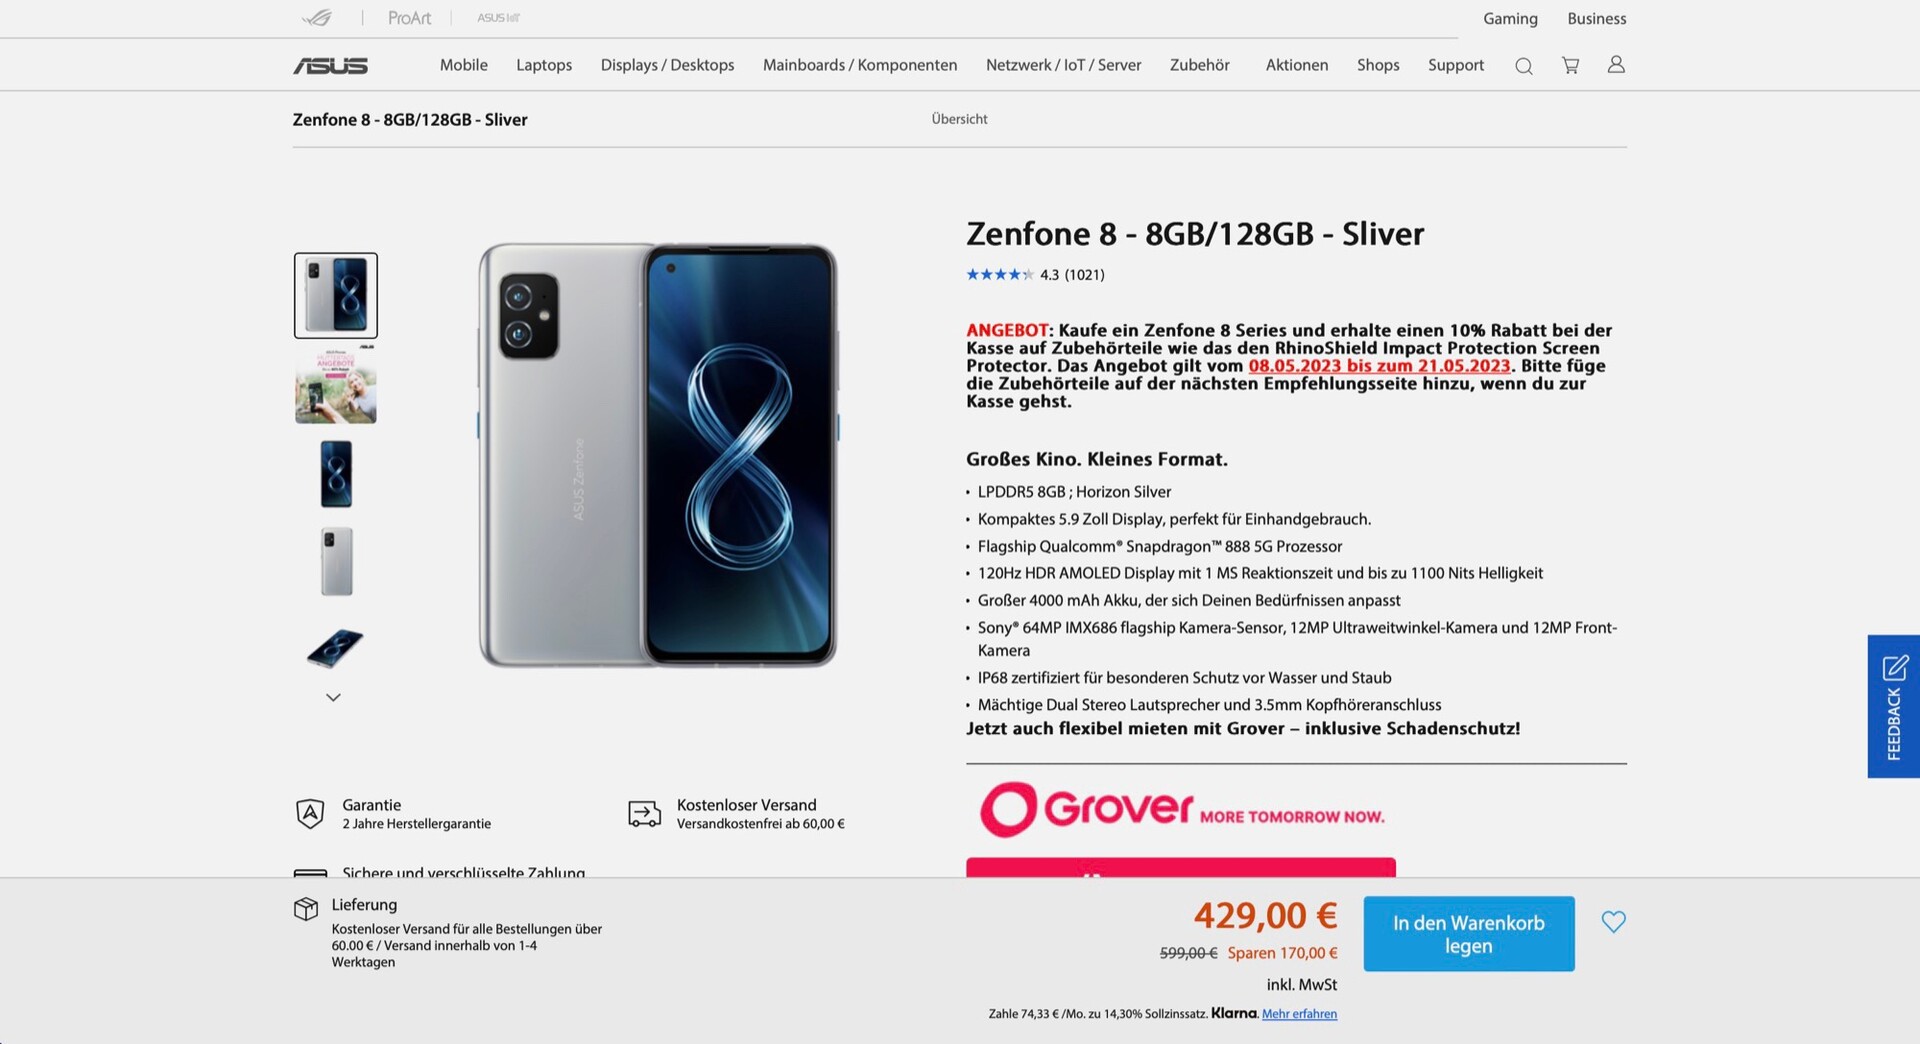Select the Übersicht tab
1920x1044 pixels.
959,119
